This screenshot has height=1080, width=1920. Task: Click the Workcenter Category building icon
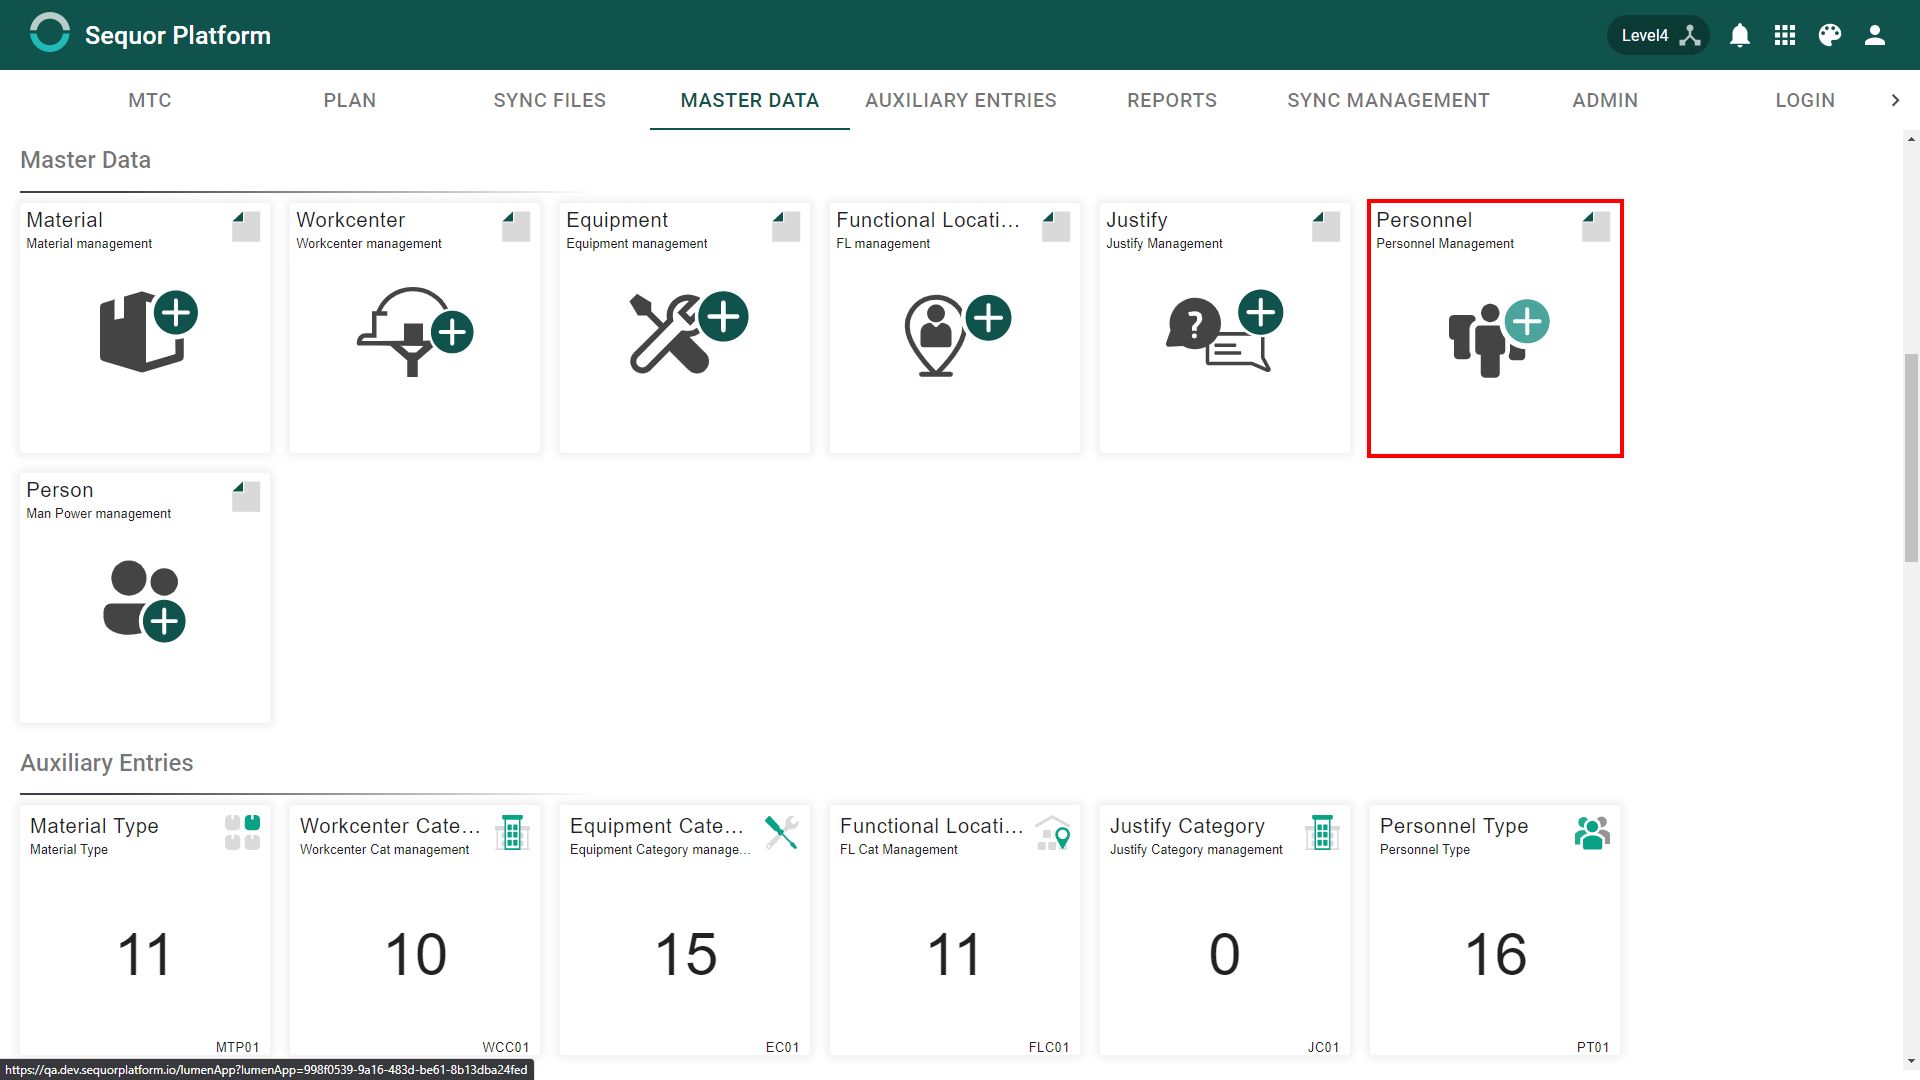tap(512, 832)
